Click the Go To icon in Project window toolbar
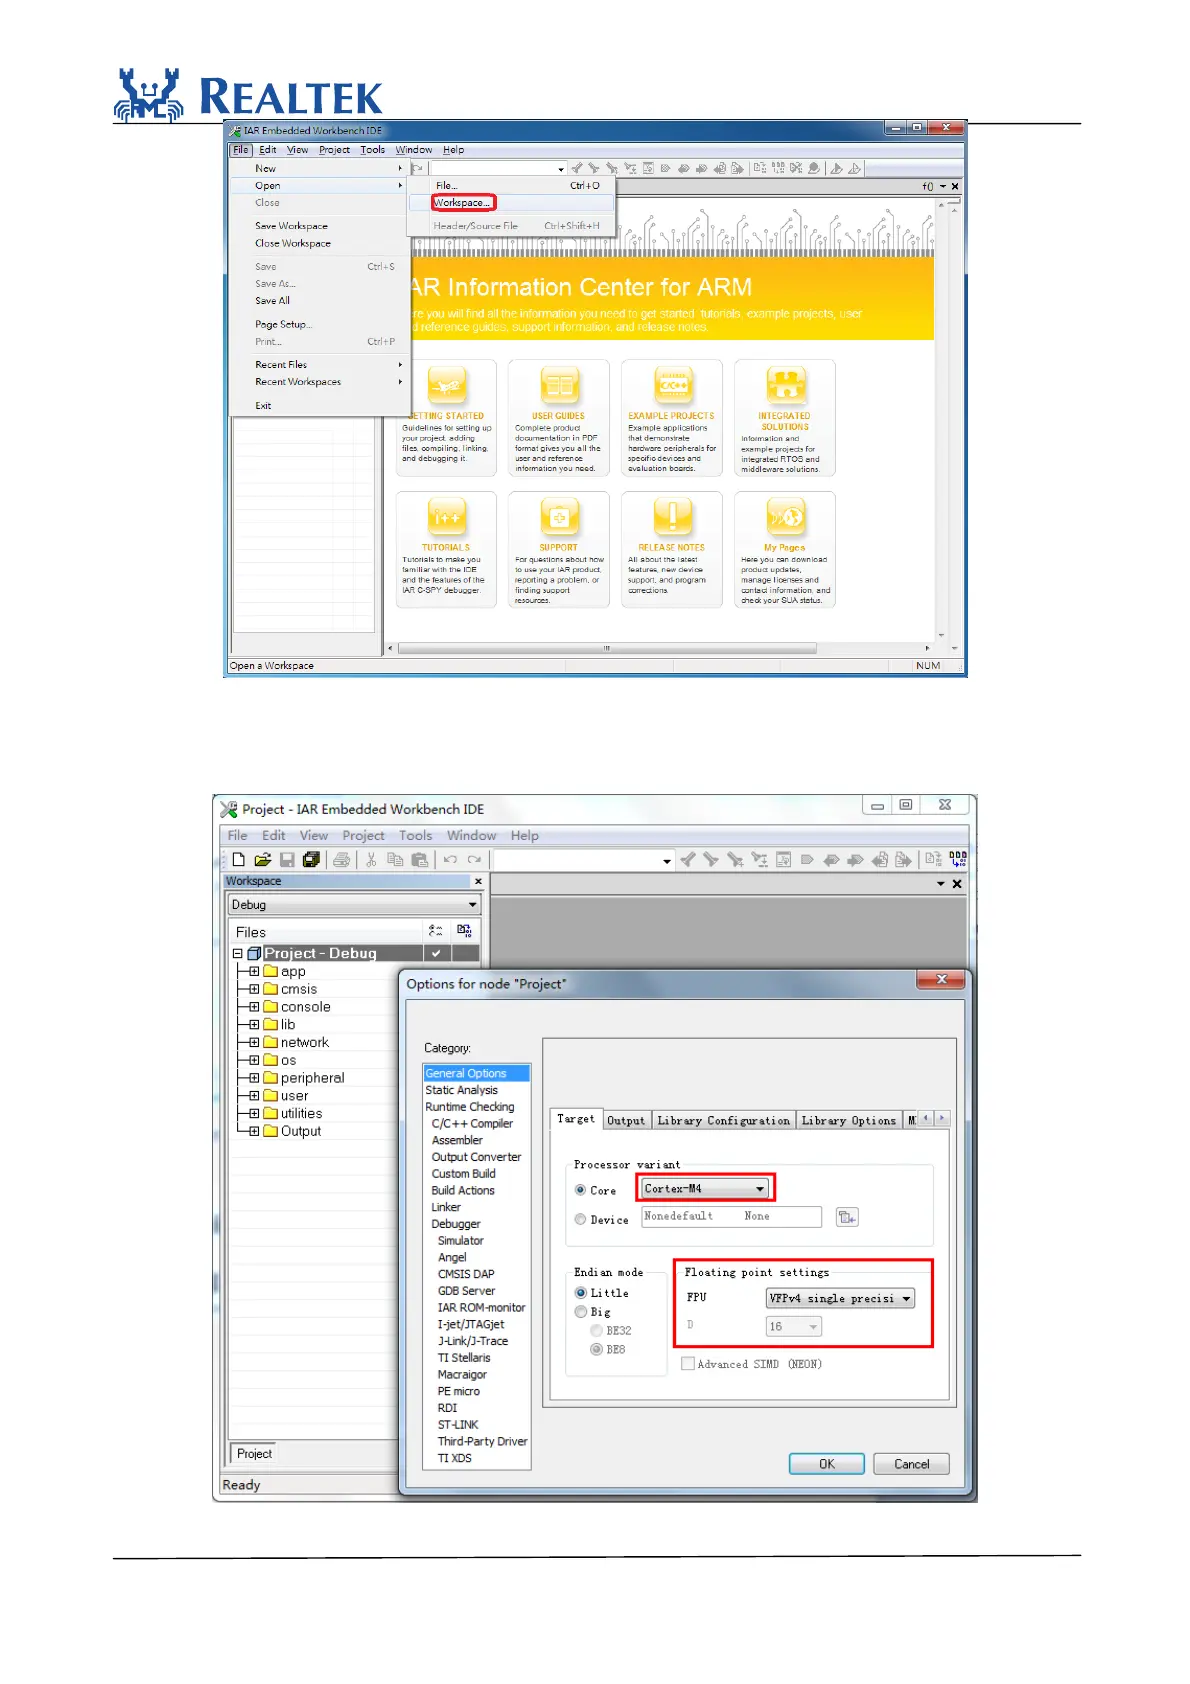 [783, 860]
